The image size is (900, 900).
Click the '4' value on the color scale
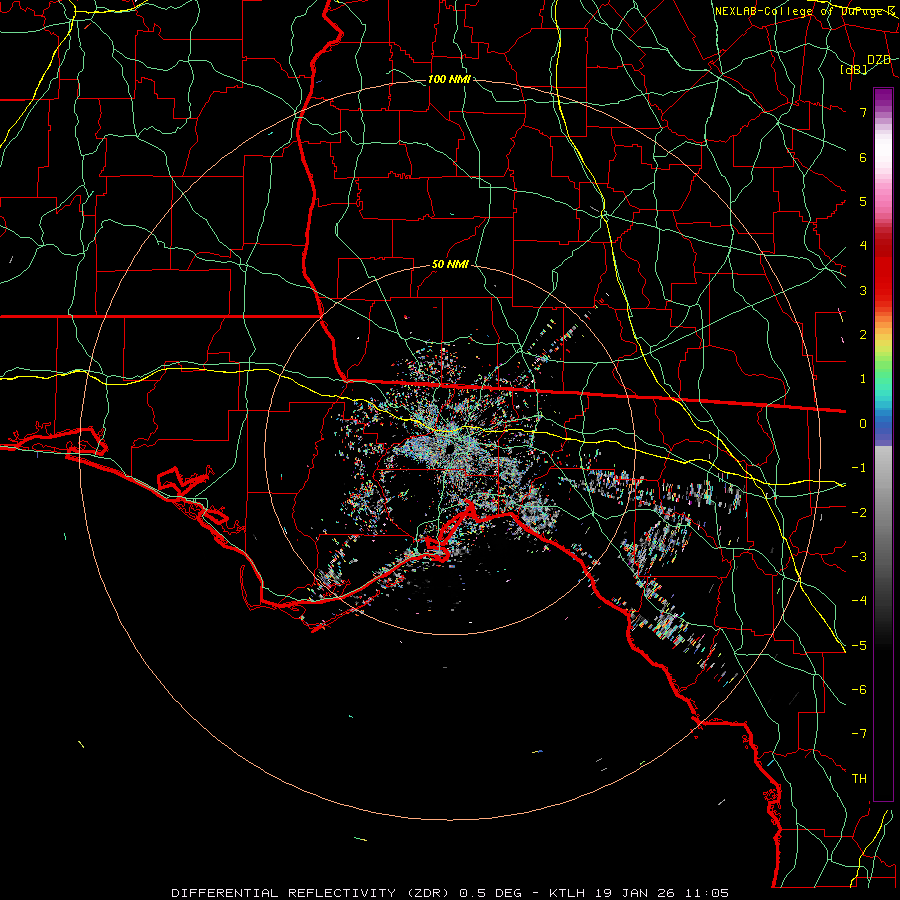(863, 246)
